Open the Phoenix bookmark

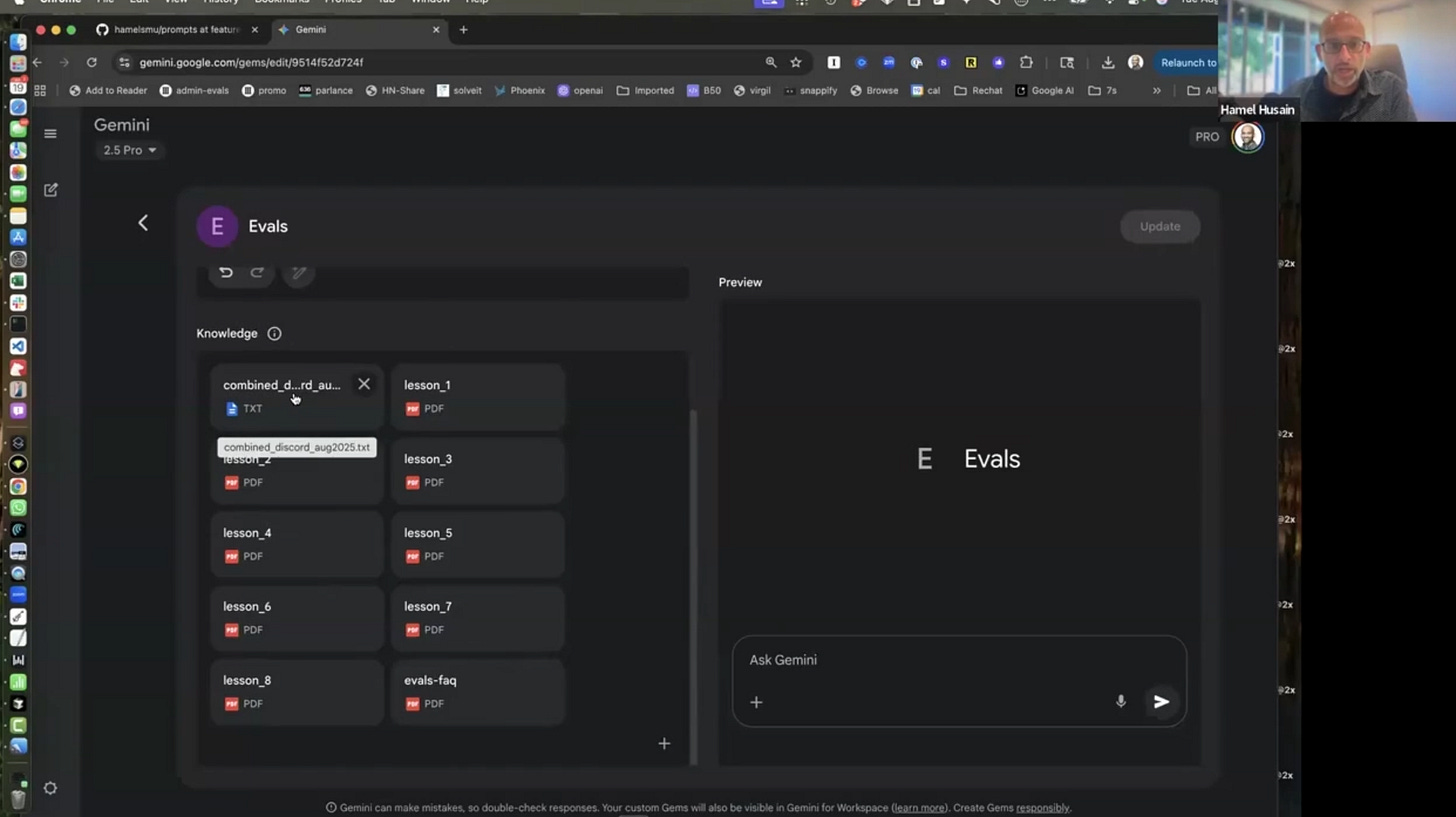(x=519, y=90)
